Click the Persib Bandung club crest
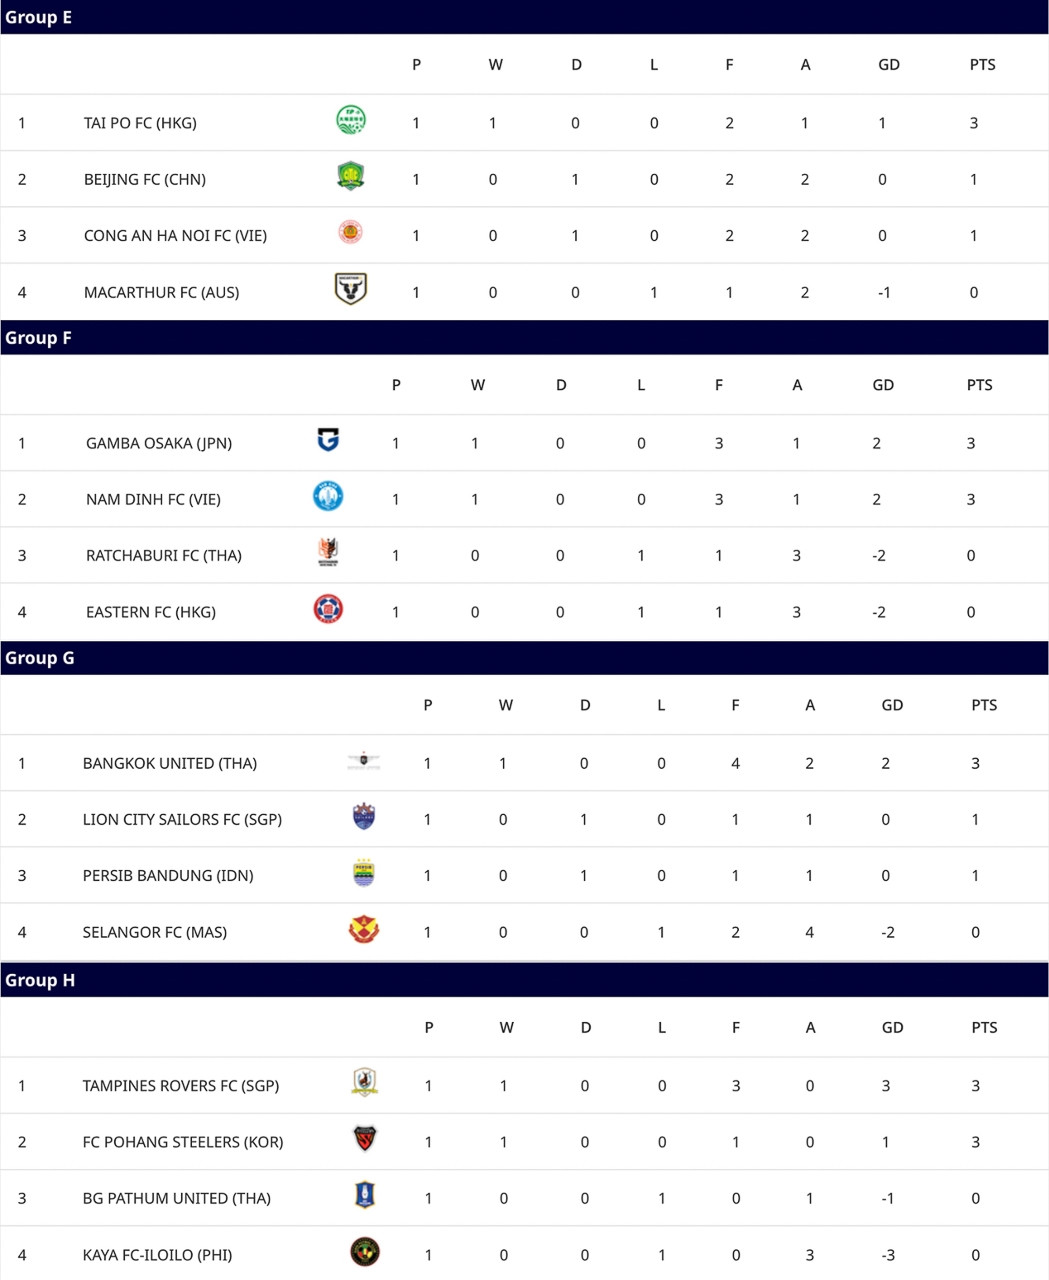Viewport: 1049px width, 1280px height. click(x=364, y=873)
